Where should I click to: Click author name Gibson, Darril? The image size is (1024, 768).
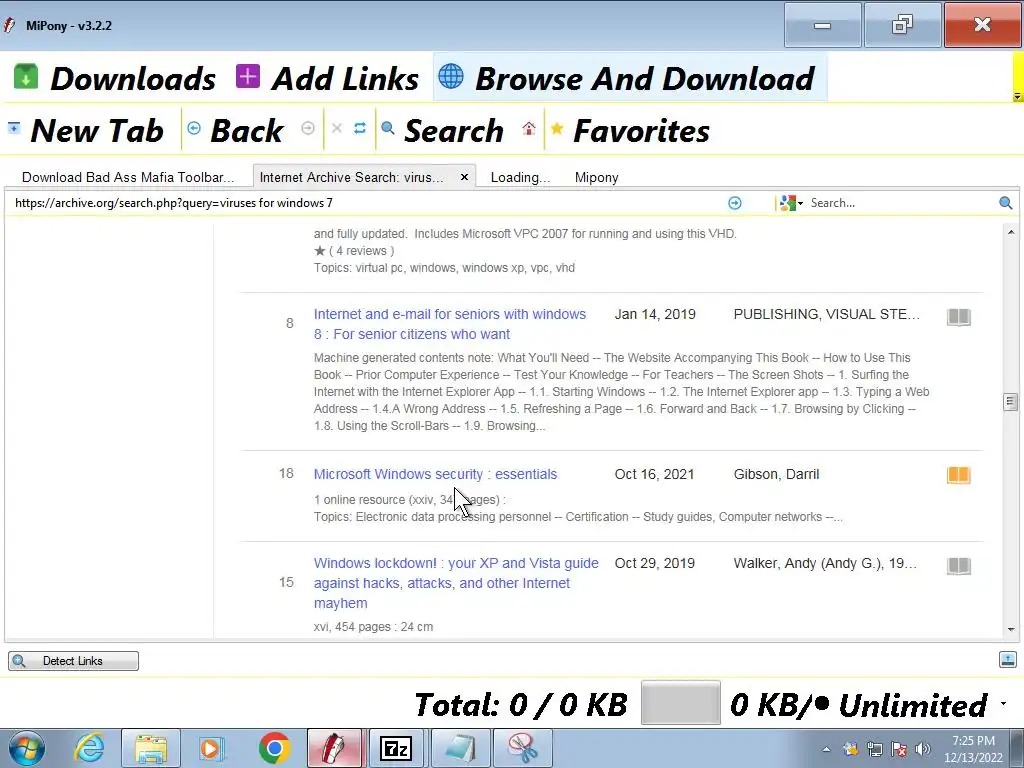click(776, 474)
